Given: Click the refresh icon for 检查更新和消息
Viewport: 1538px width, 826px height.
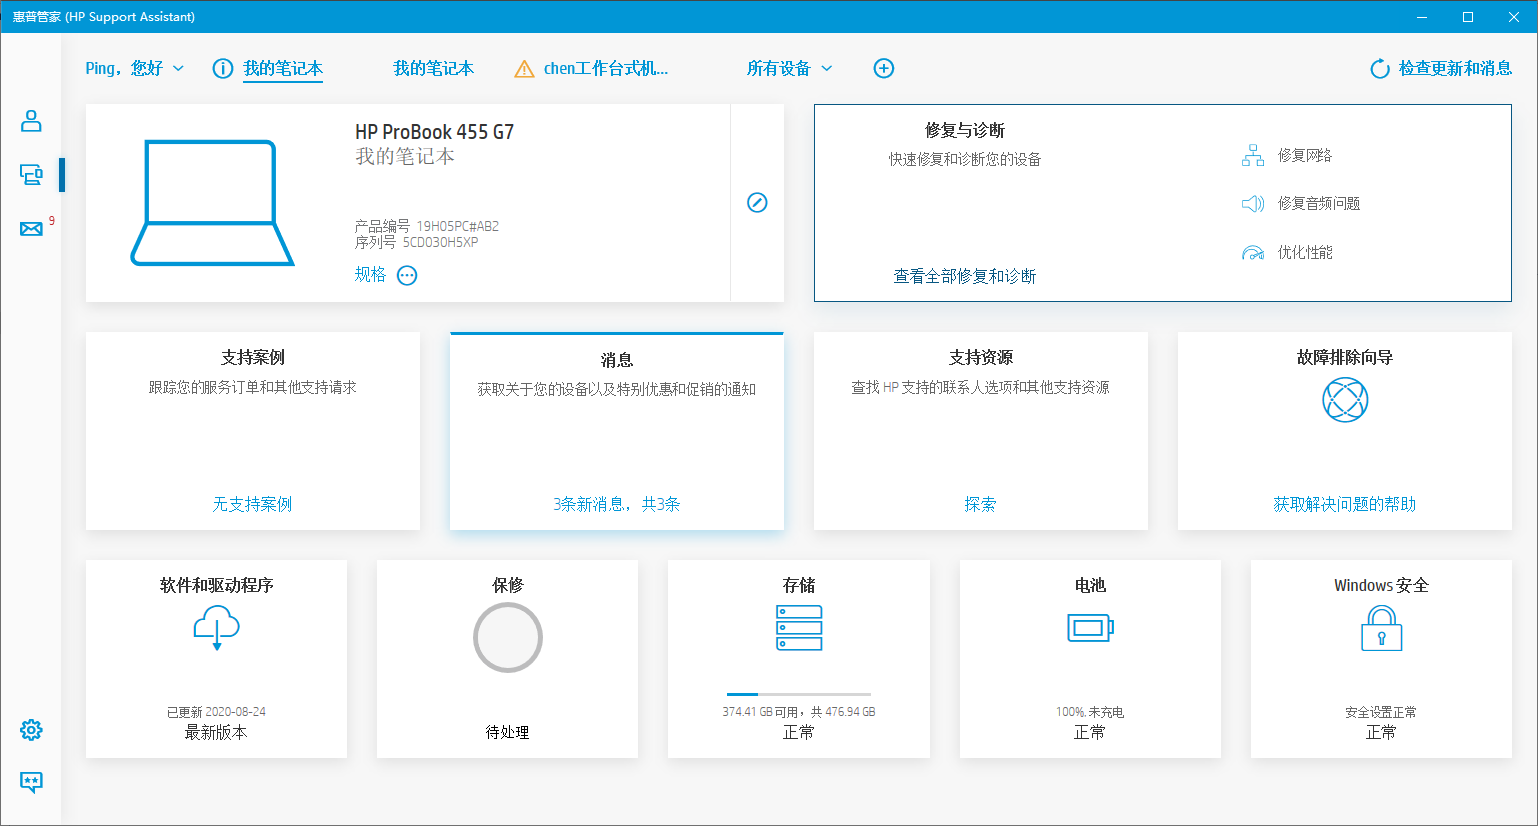Looking at the screenshot, I should click(1380, 68).
